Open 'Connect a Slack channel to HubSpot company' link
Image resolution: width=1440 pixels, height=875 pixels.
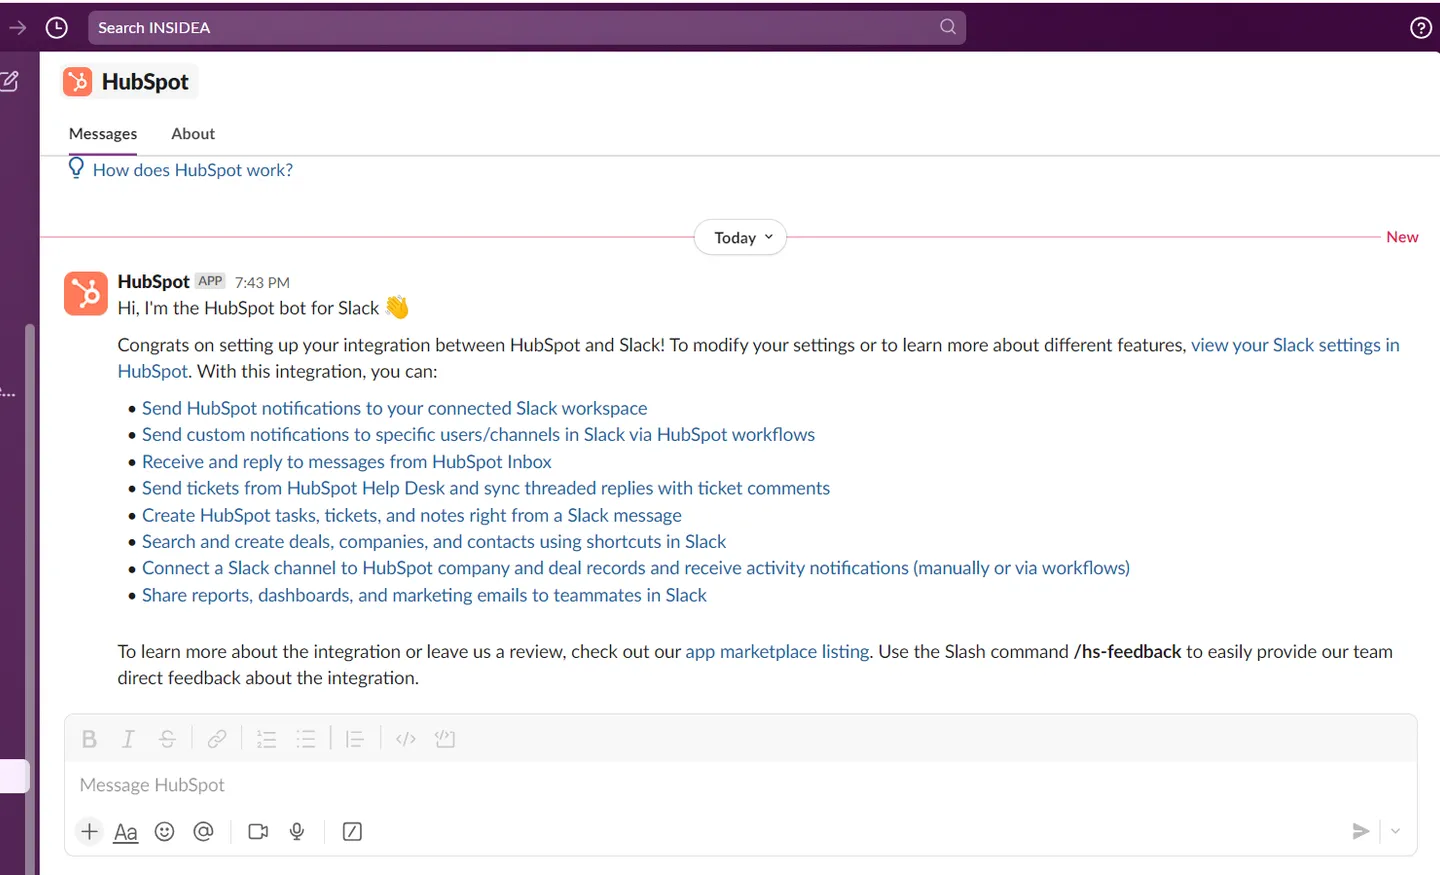636,568
